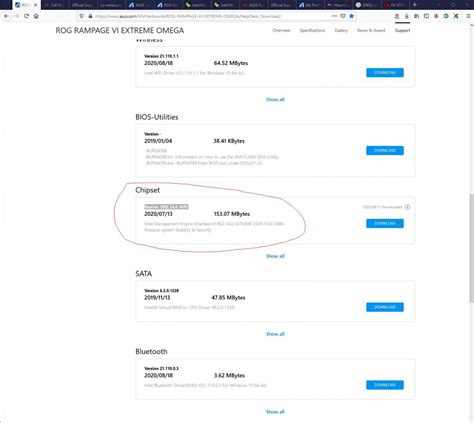Open the page actions three-dot menu
474x423 pixels.
334,16
